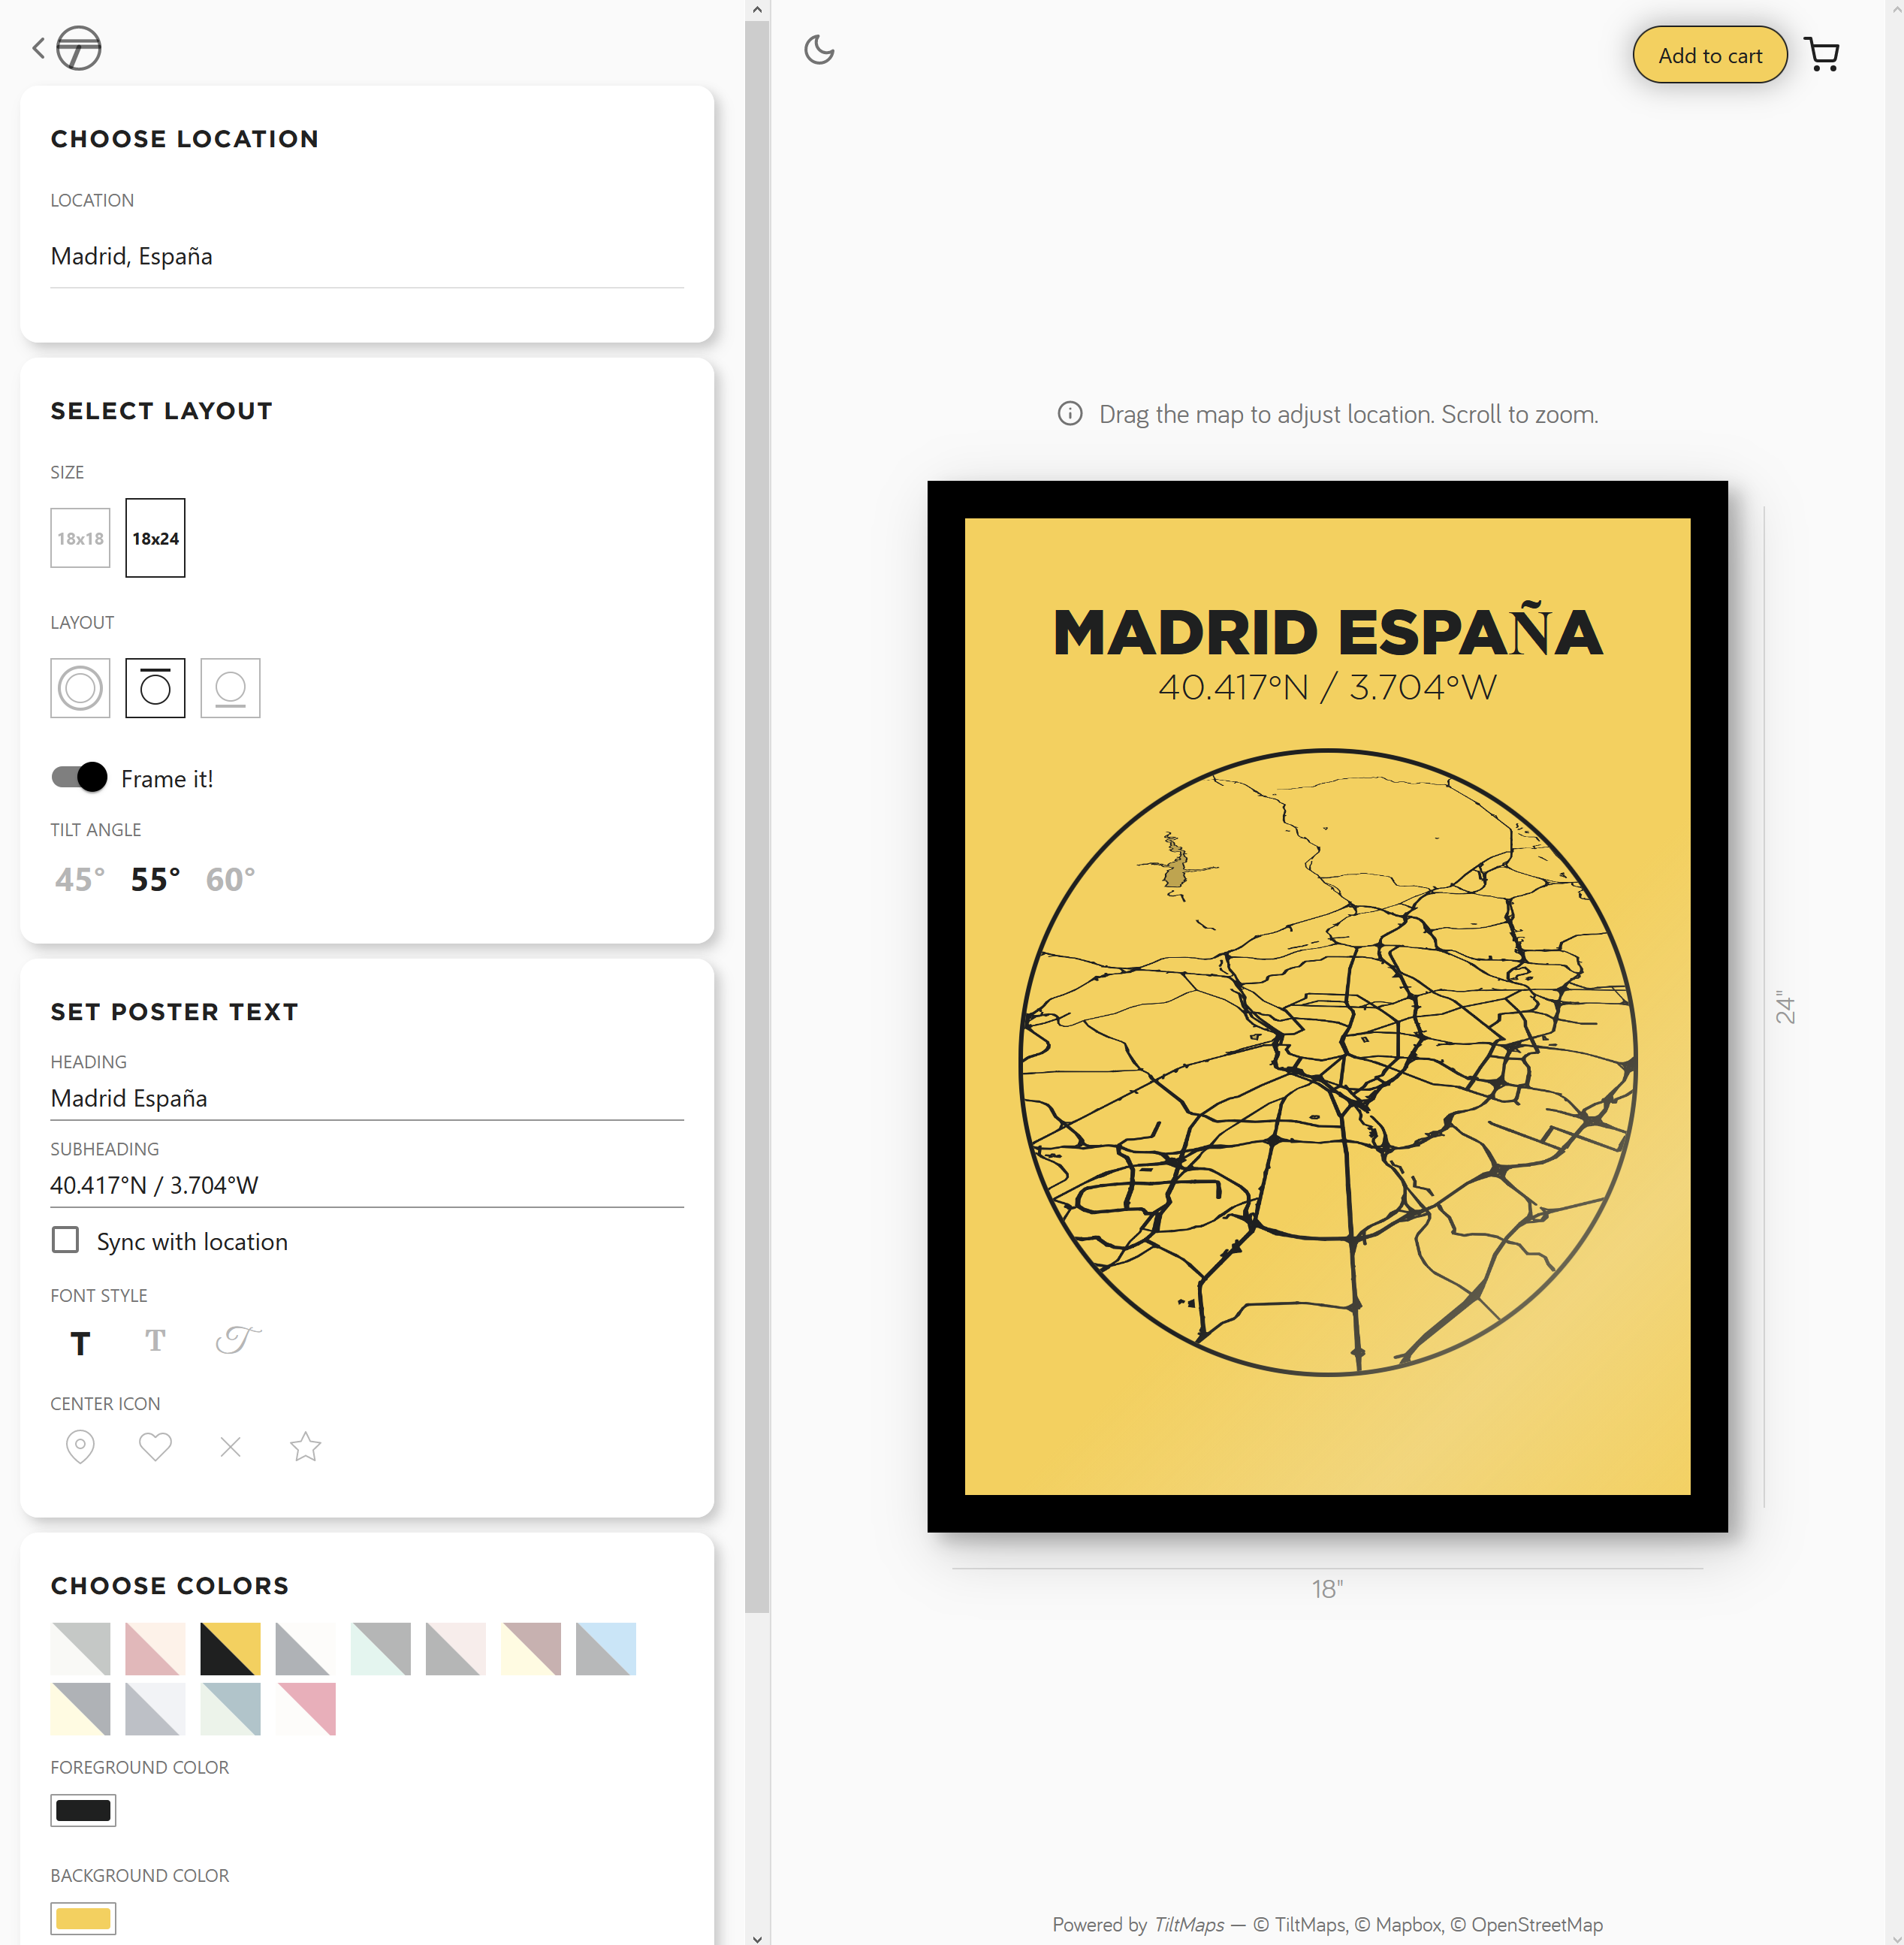Click the Add to cart button
Screen dimensions: 1904x1945
tap(1709, 55)
